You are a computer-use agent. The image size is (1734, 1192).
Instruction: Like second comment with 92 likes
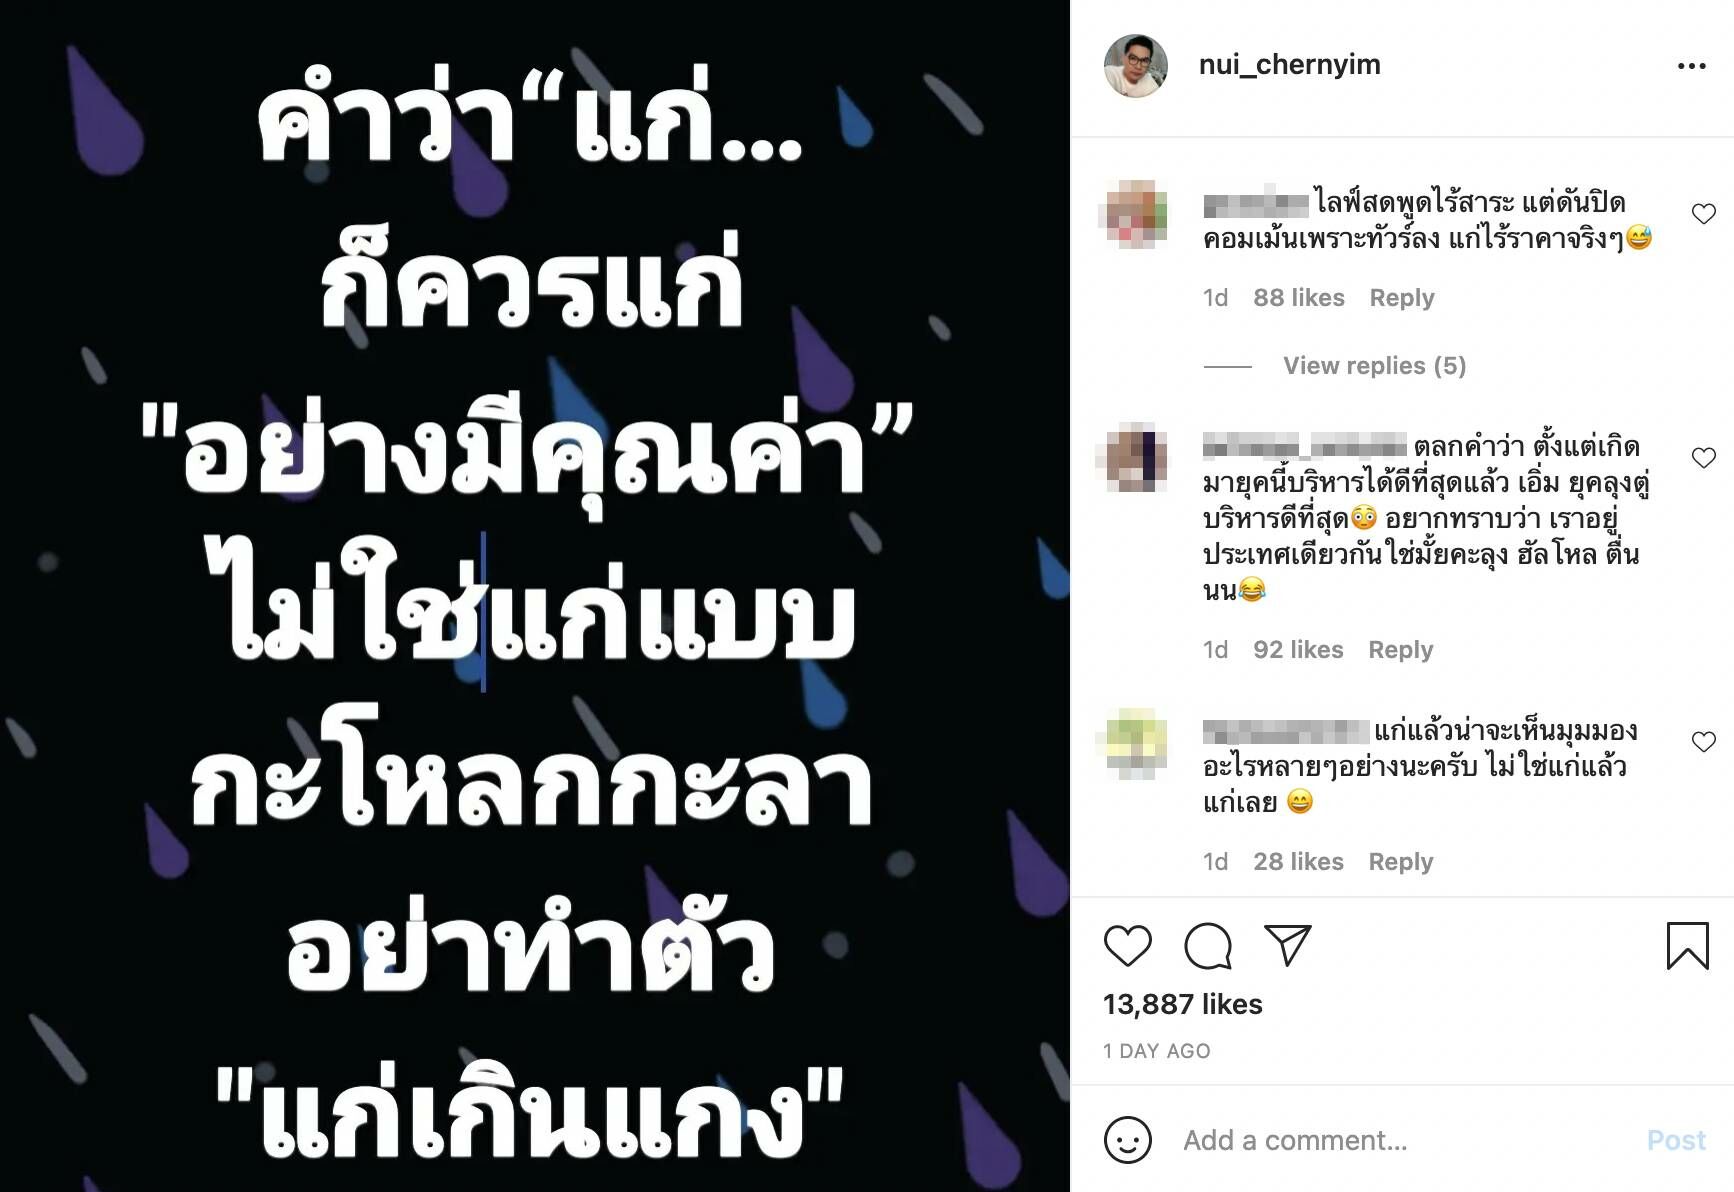[1703, 458]
